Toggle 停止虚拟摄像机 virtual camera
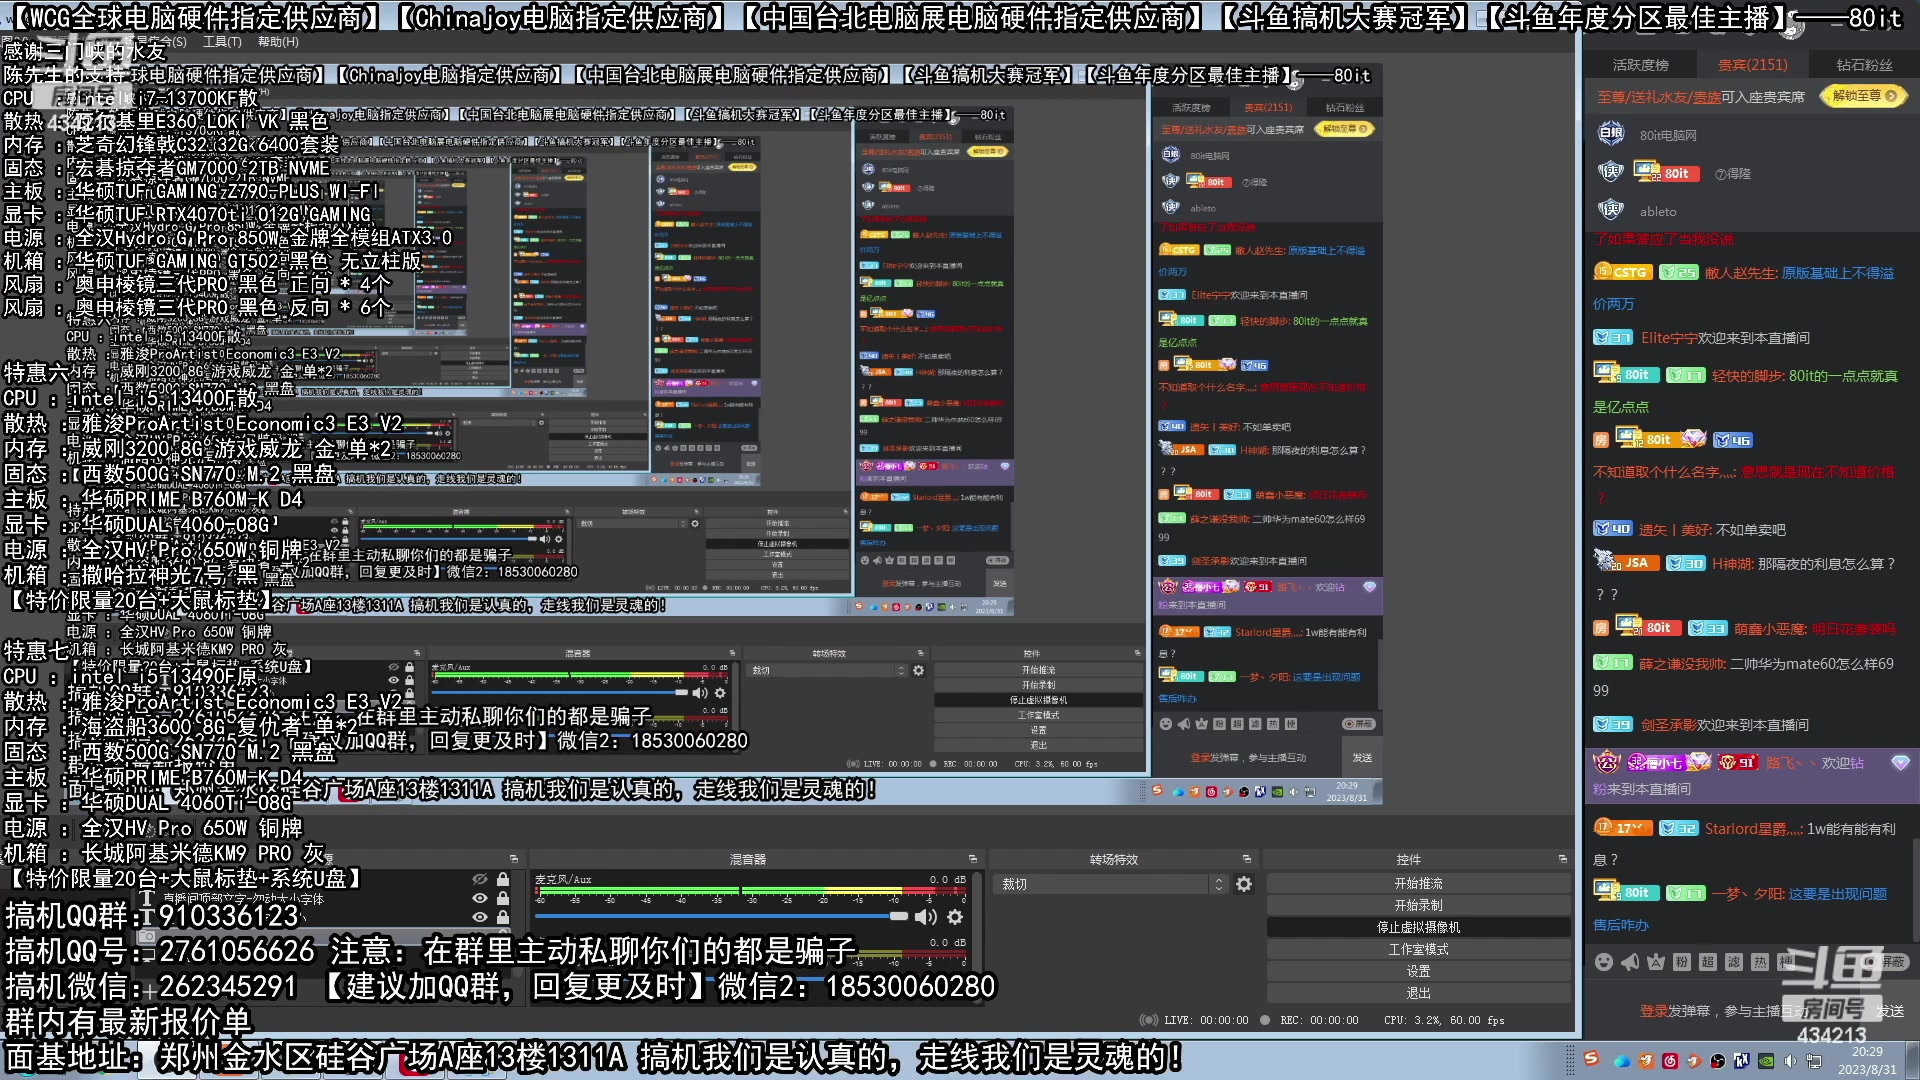This screenshot has width=1920, height=1080. tap(1418, 927)
